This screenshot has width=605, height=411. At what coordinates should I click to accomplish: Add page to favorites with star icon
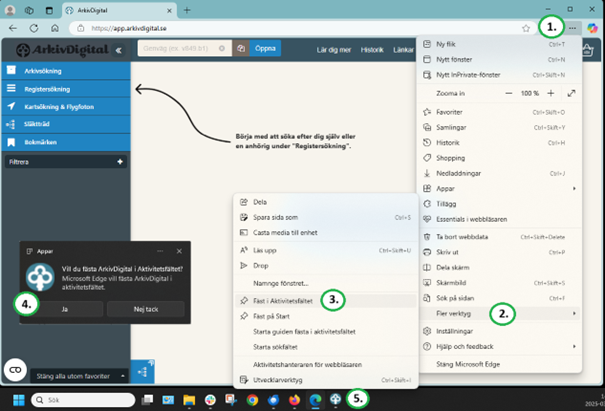pyautogui.click(x=526, y=28)
